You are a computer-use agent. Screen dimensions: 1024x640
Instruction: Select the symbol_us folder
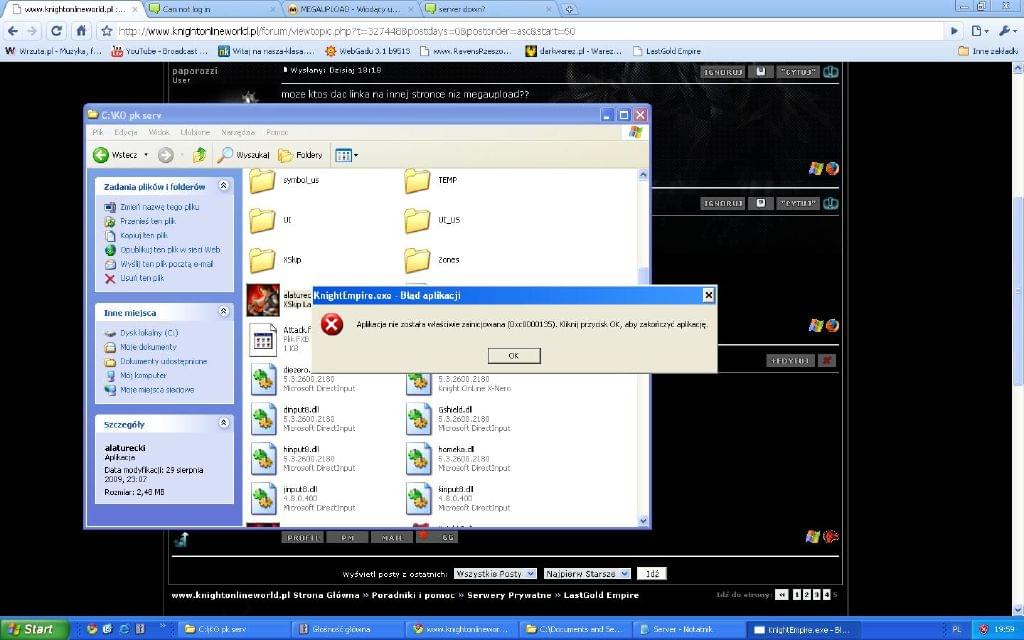[x=285, y=180]
